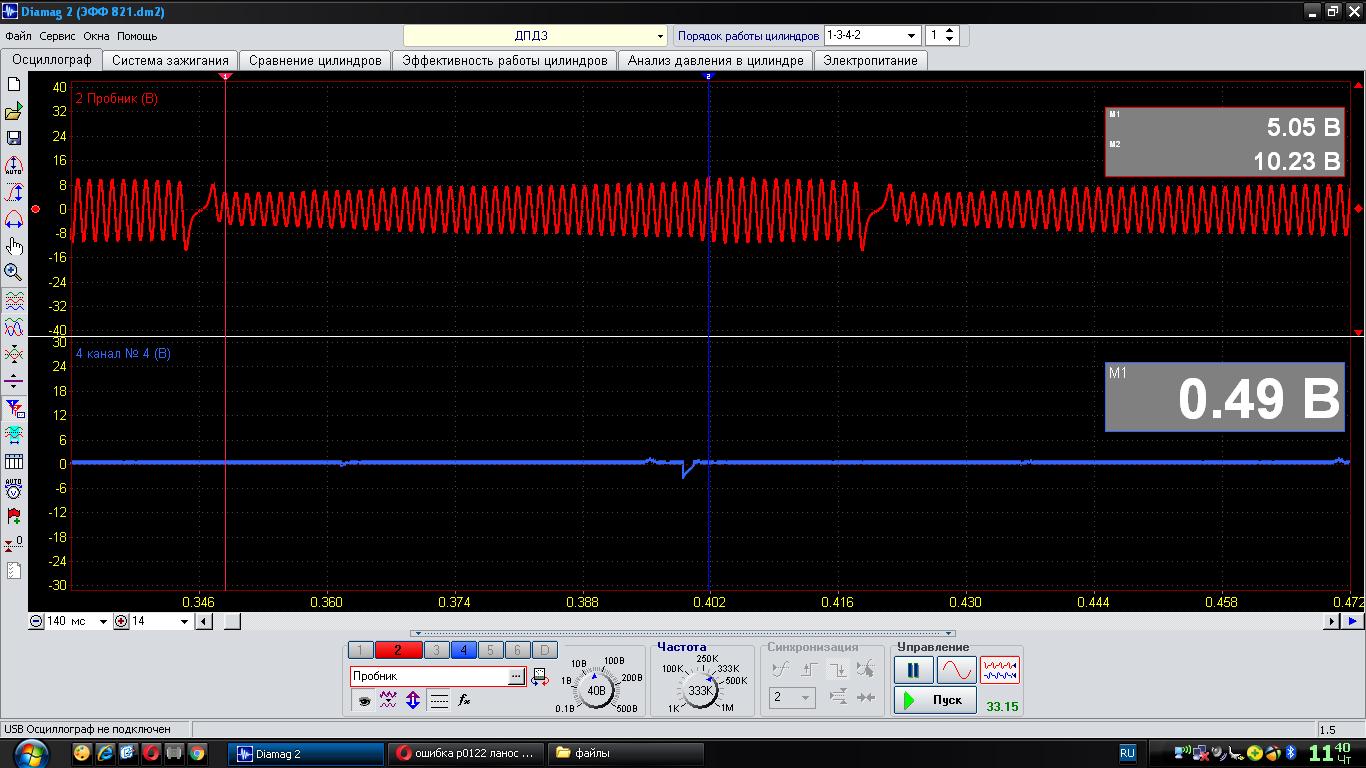Screen dimensions: 1366x768
Task: Click the time scale minus button
Action: coord(36,621)
